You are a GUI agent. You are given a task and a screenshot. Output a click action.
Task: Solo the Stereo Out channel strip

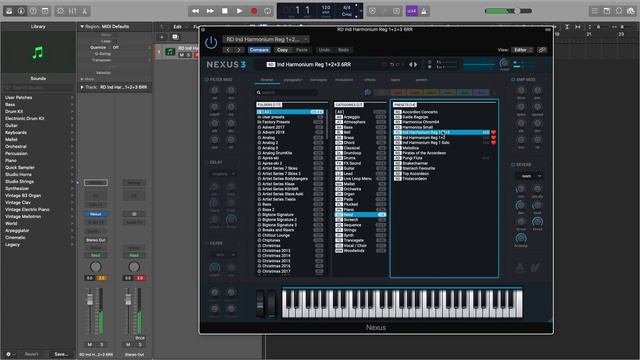point(140,344)
